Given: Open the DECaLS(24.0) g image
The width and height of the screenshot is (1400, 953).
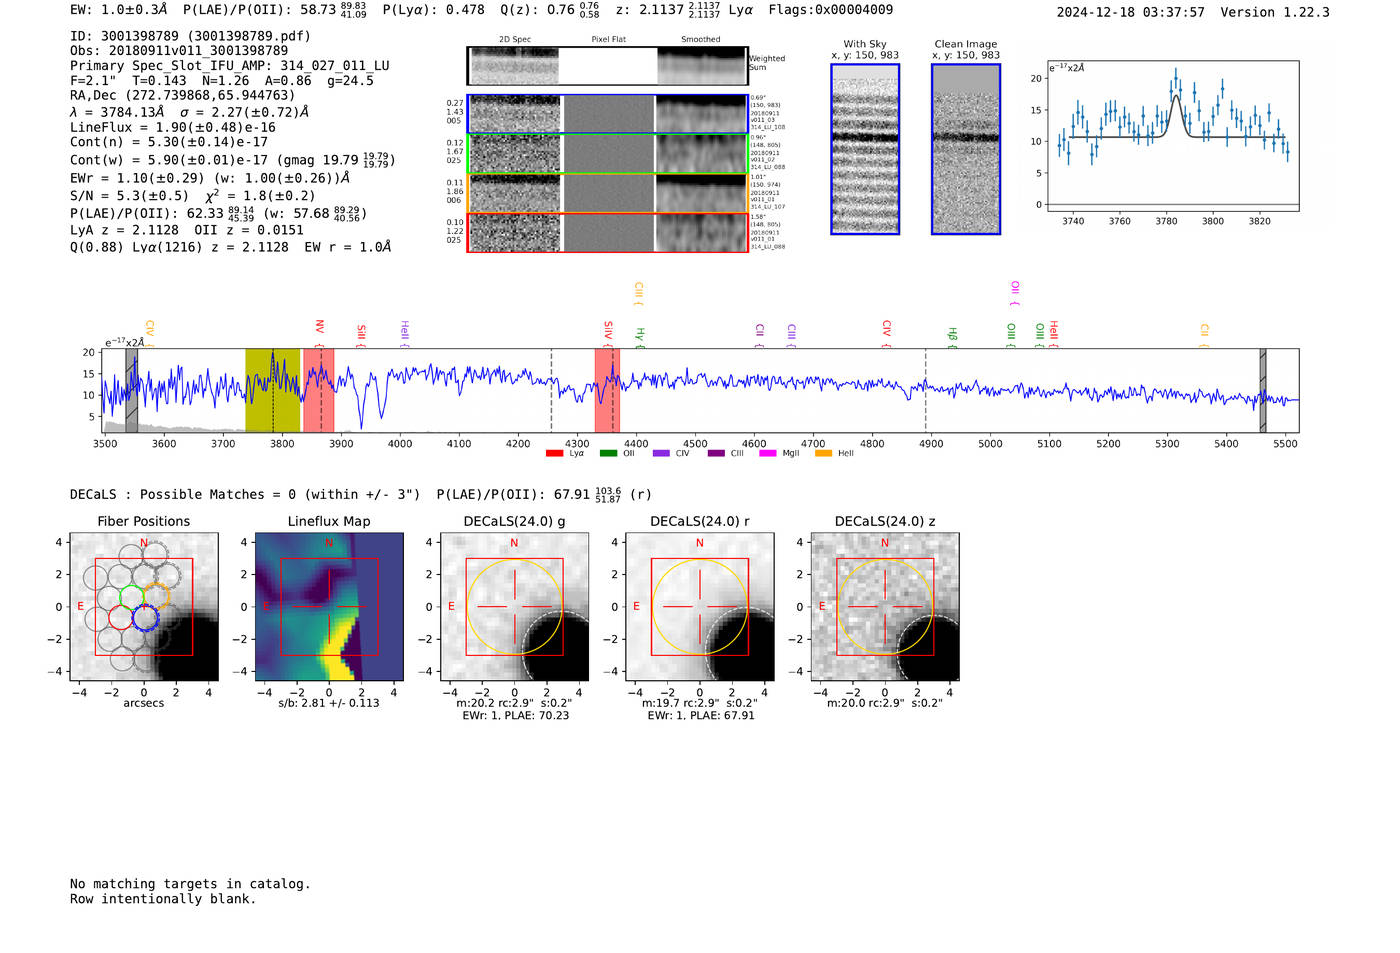Looking at the screenshot, I should pos(515,607).
